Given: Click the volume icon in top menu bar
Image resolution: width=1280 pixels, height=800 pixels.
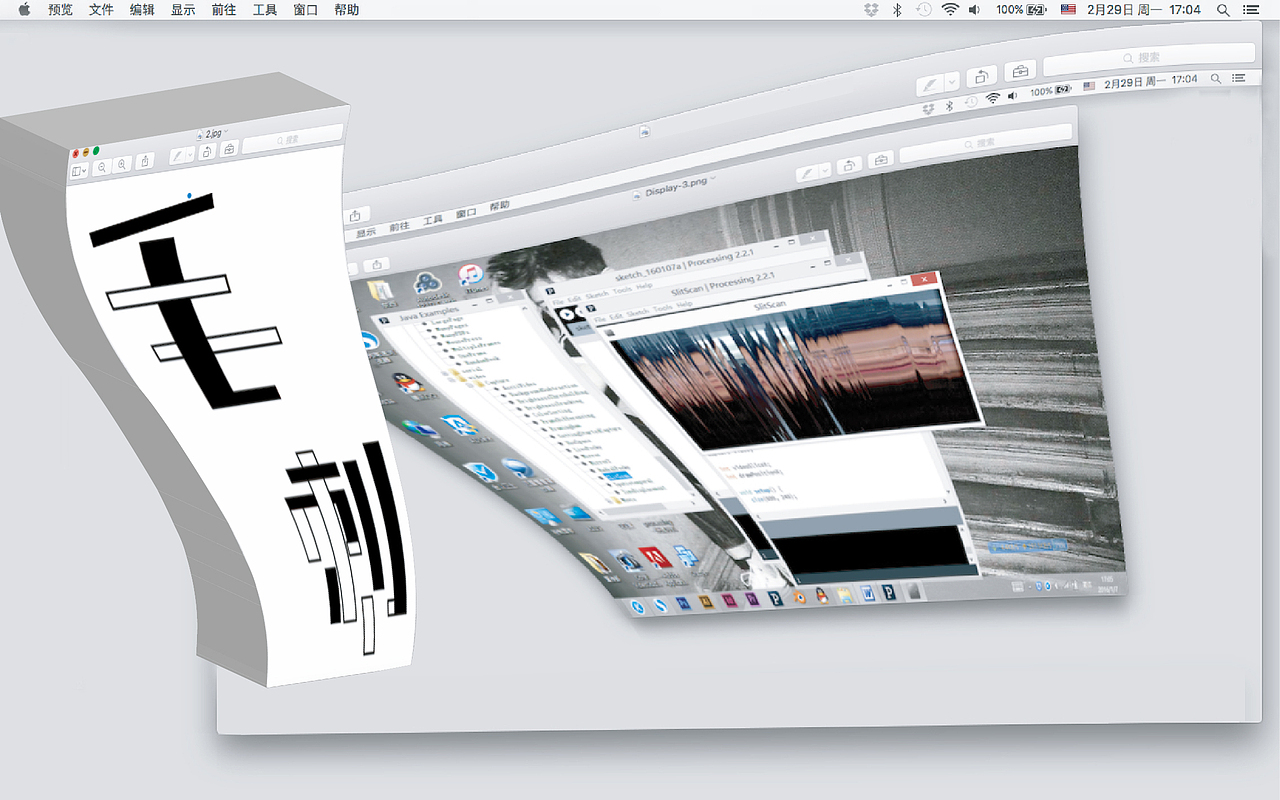Looking at the screenshot, I should tap(975, 10).
